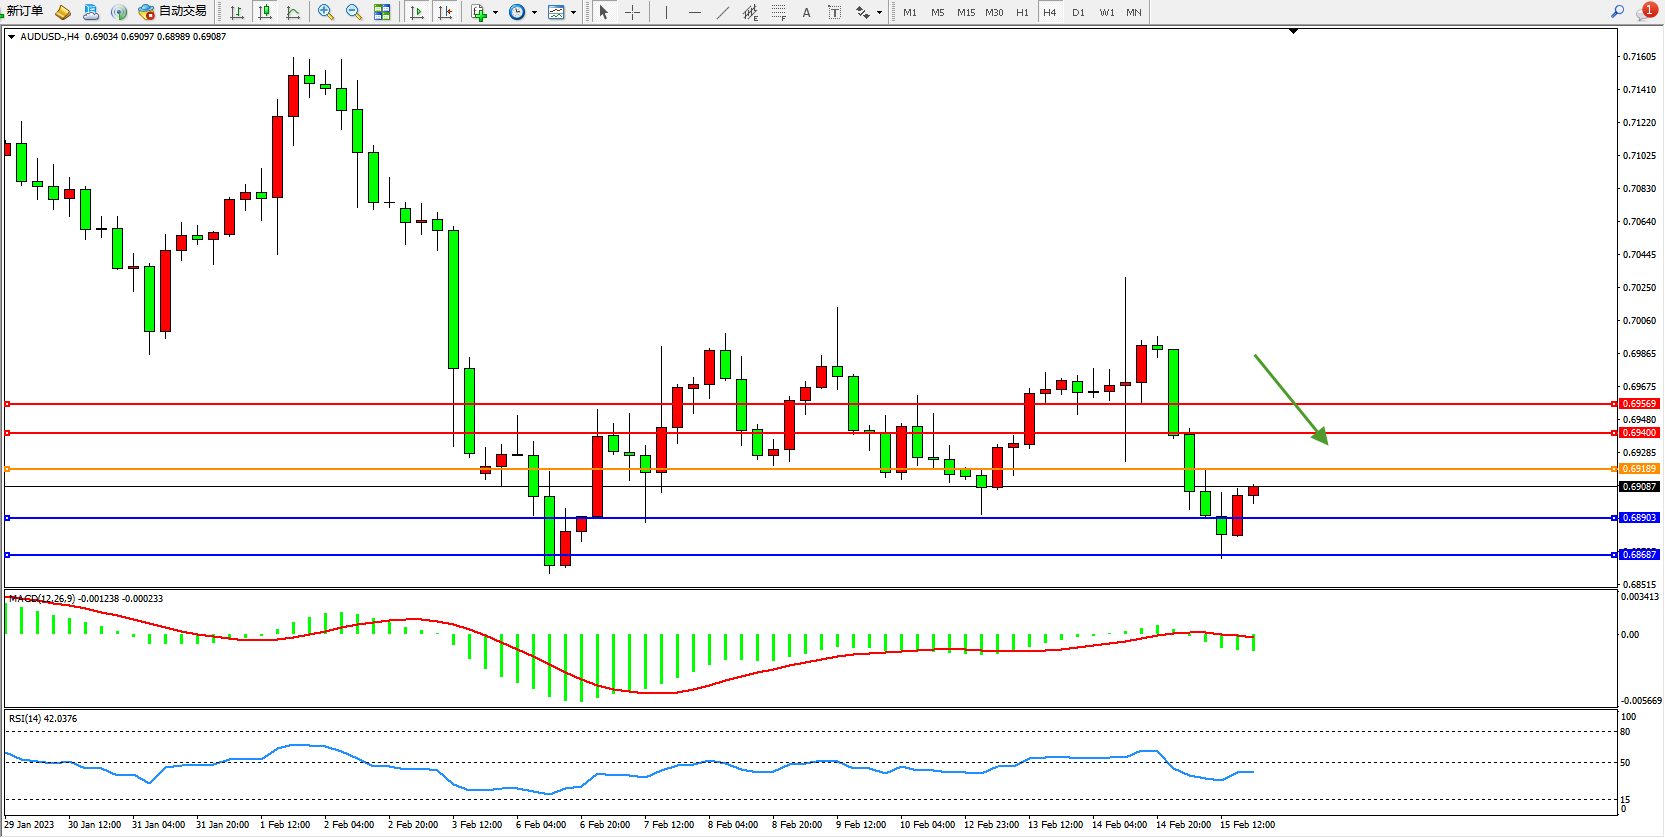This screenshot has width=1665, height=838.
Task: Pick the horizontal line drawing tool
Action: click(x=694, y=12)
